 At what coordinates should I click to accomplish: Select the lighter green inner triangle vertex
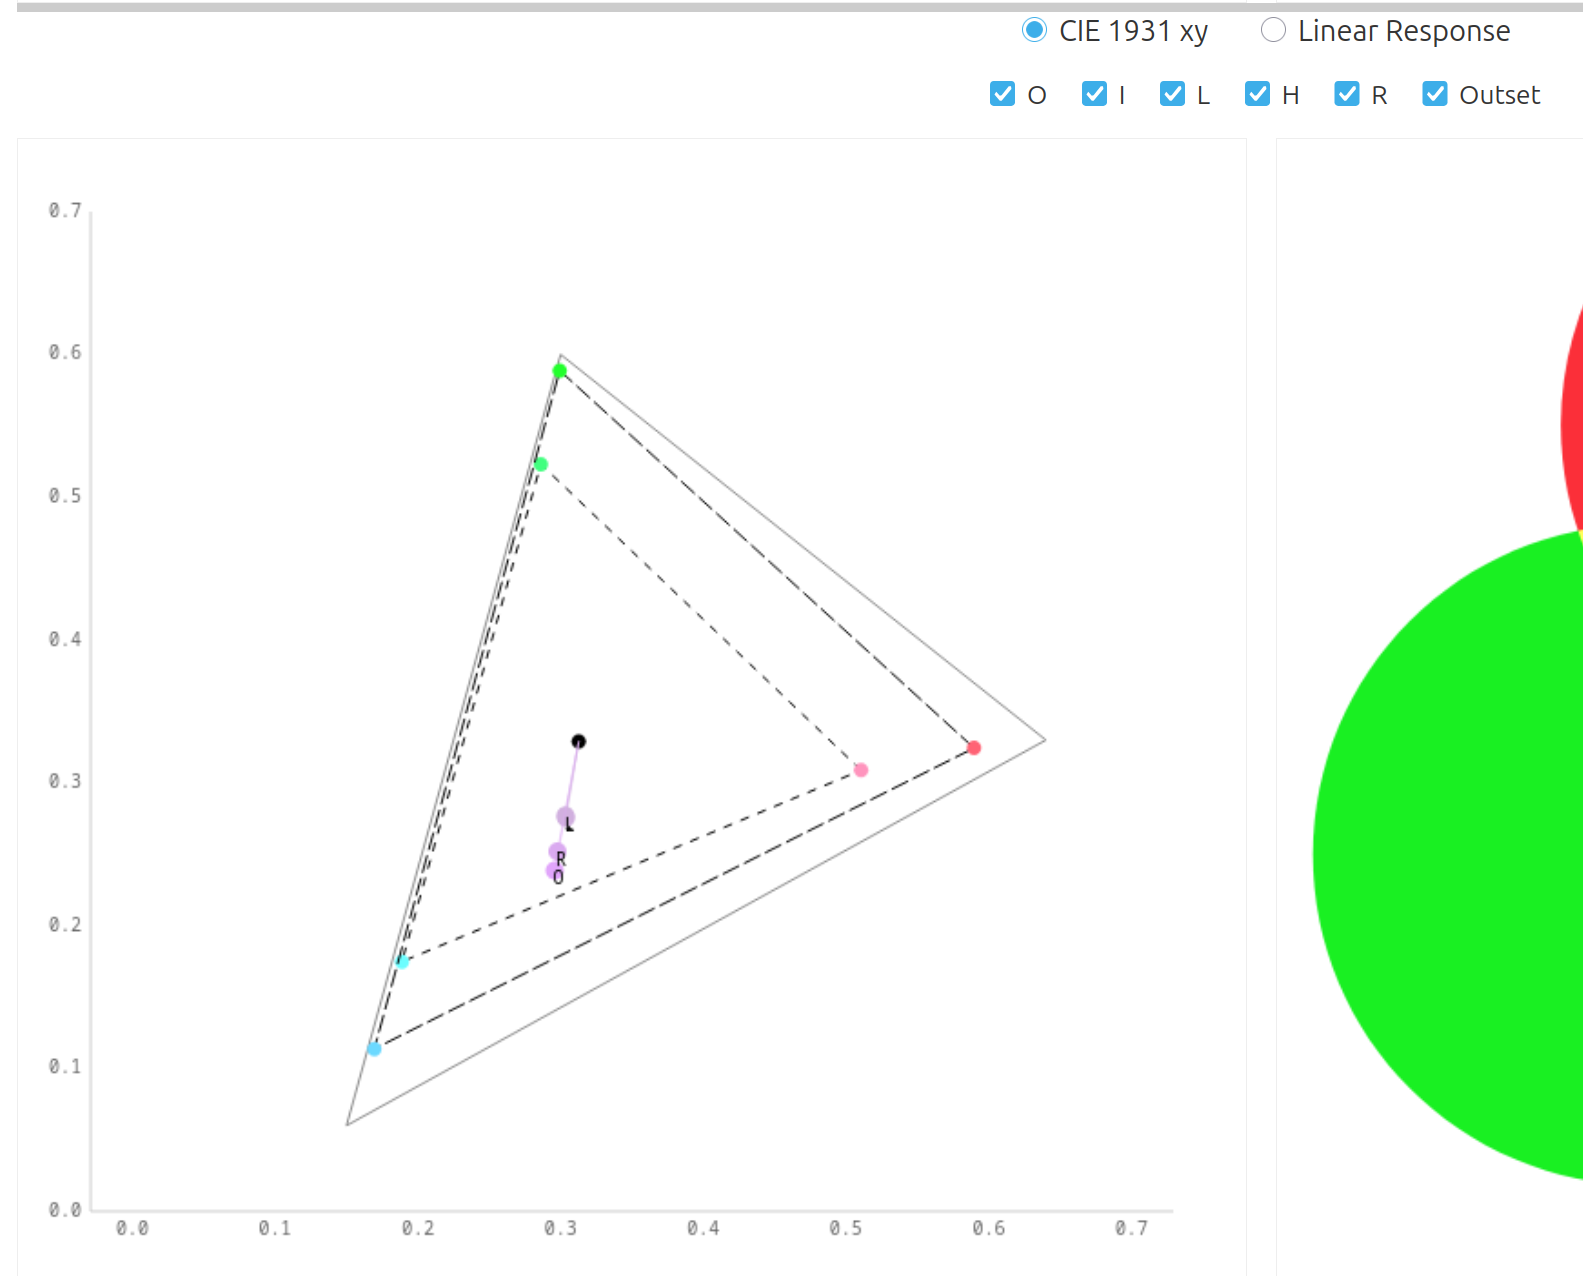tap(541, 464)
